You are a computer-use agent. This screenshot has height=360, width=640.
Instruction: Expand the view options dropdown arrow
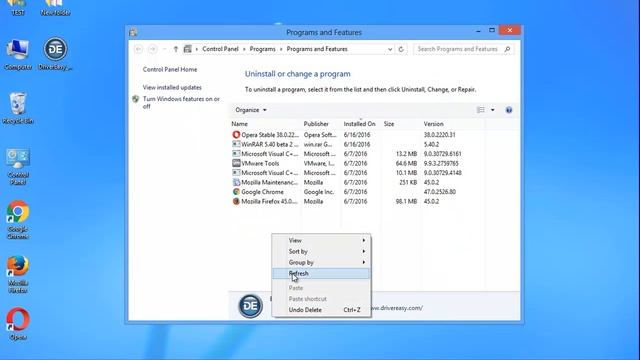493,110
